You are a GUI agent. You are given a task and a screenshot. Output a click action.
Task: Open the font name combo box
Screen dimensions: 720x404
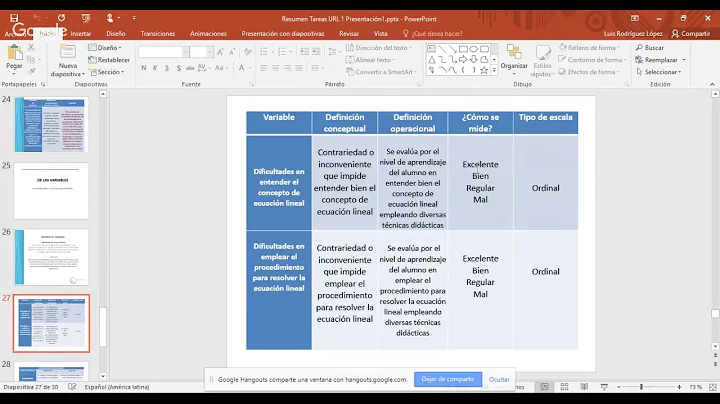tap(163, 52)
